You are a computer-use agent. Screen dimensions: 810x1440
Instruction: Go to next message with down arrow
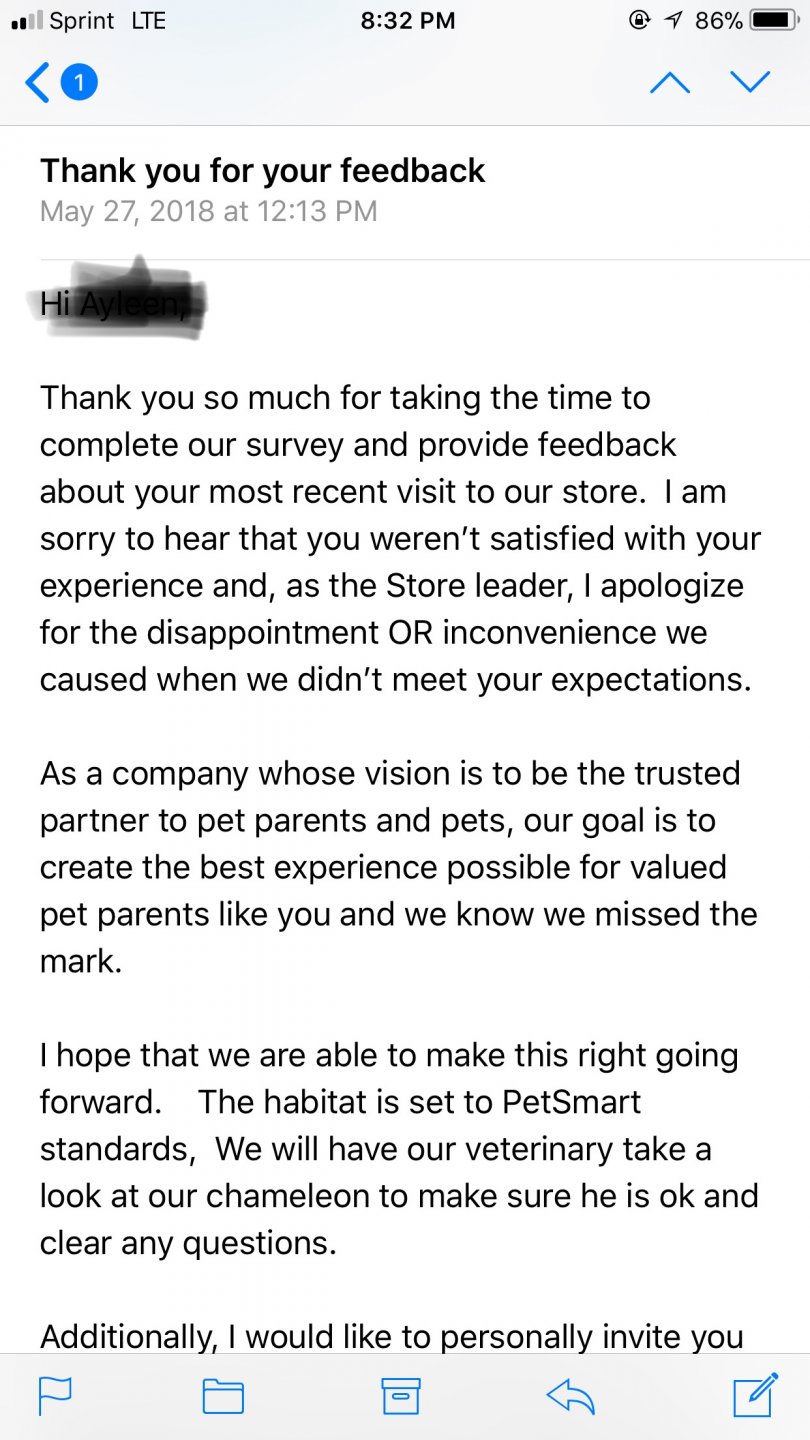[750, 82]
